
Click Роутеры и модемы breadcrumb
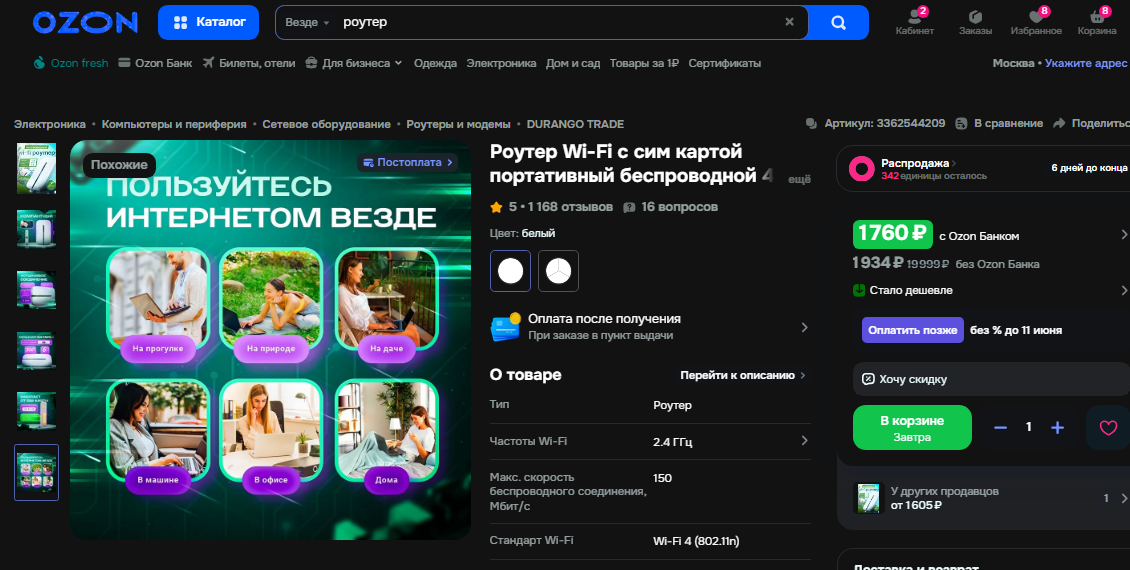tap(458, 124)
